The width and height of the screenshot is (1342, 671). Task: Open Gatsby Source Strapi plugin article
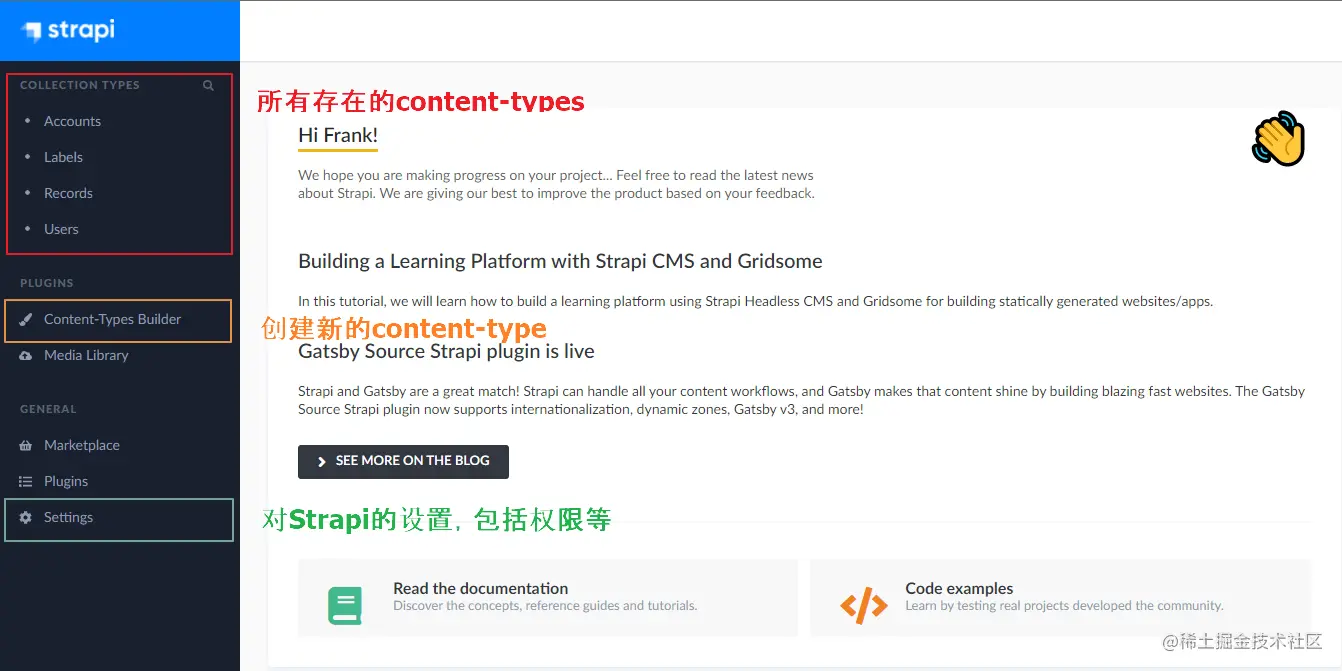click(446, 351)
